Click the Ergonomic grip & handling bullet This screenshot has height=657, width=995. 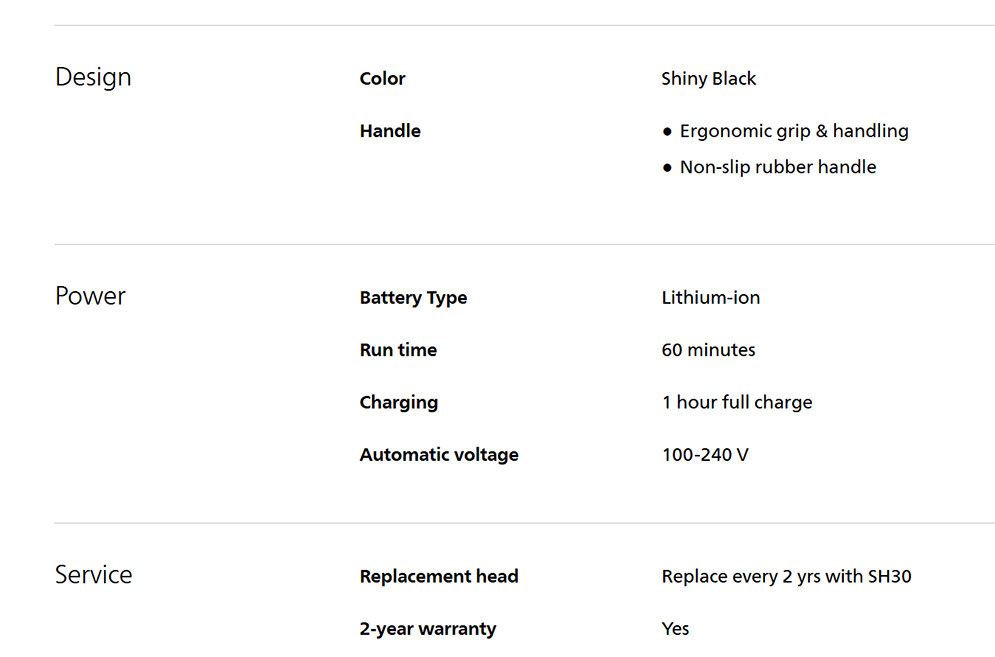(x=793, y=131)
